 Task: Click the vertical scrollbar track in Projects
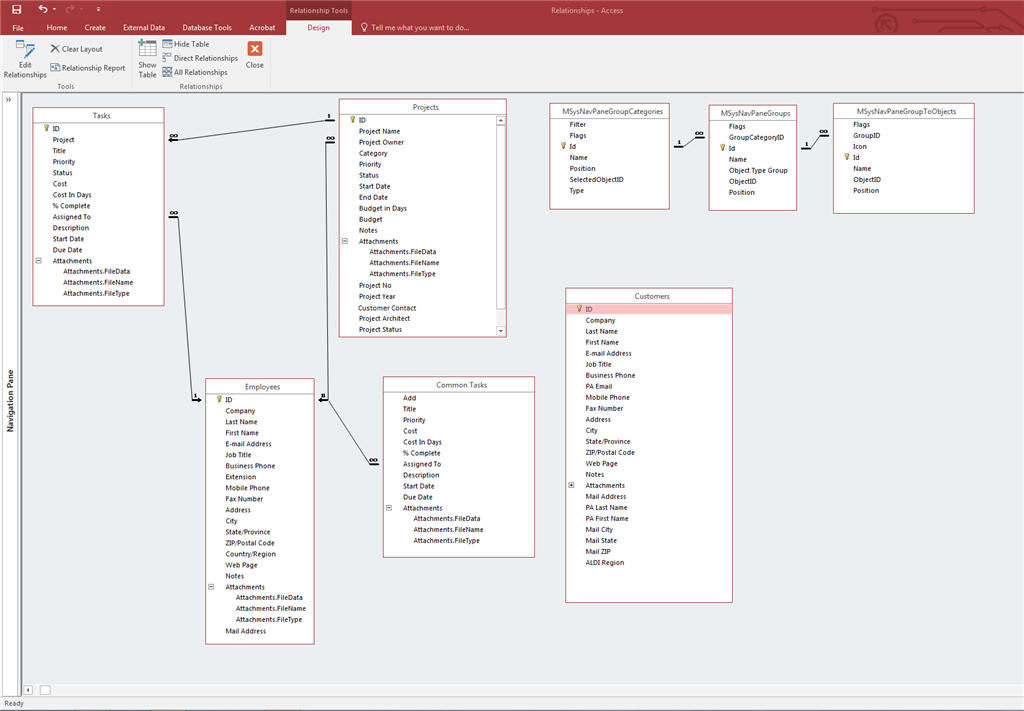501,317
